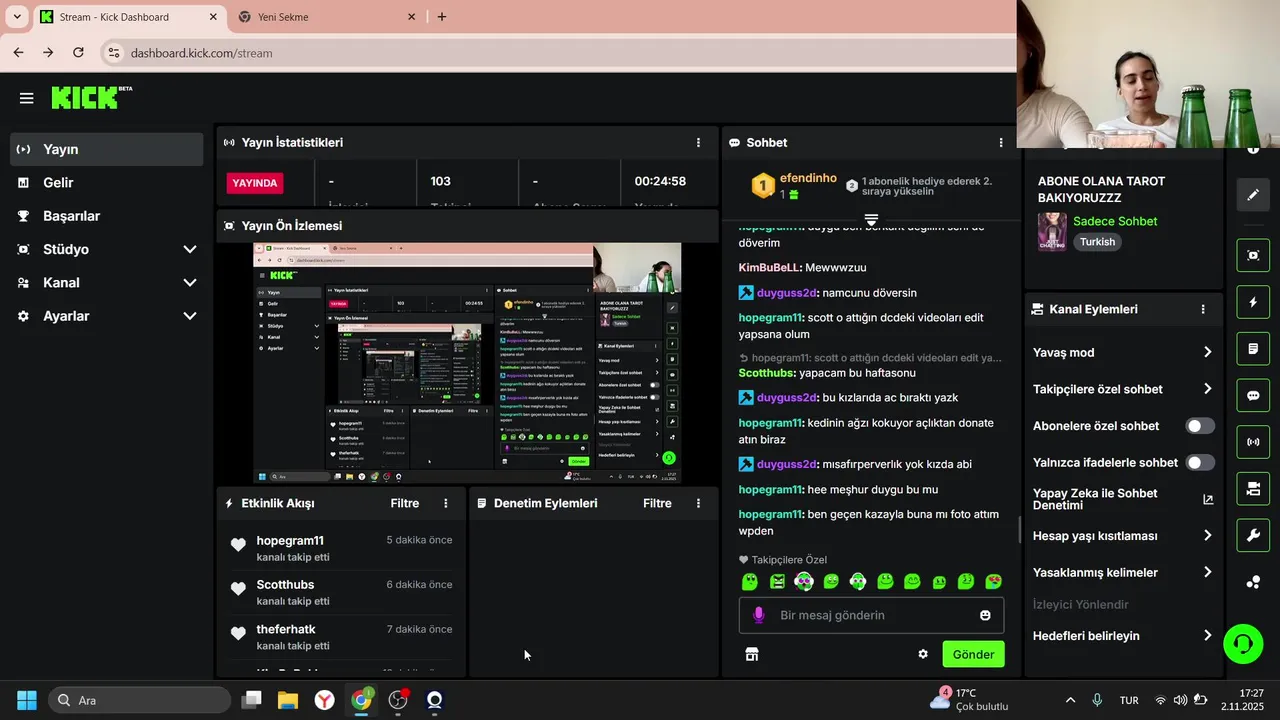1280x720 pixels.
Task: Insert the first green blob emote
Action: 750,581
